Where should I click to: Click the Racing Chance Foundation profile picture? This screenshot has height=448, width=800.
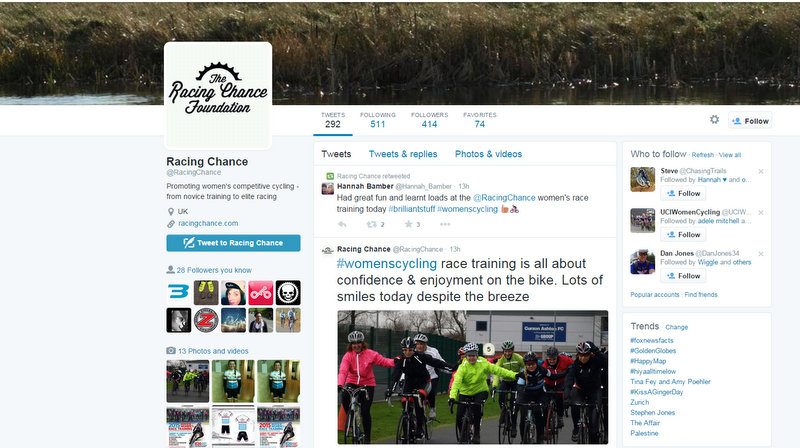point(218,95)
